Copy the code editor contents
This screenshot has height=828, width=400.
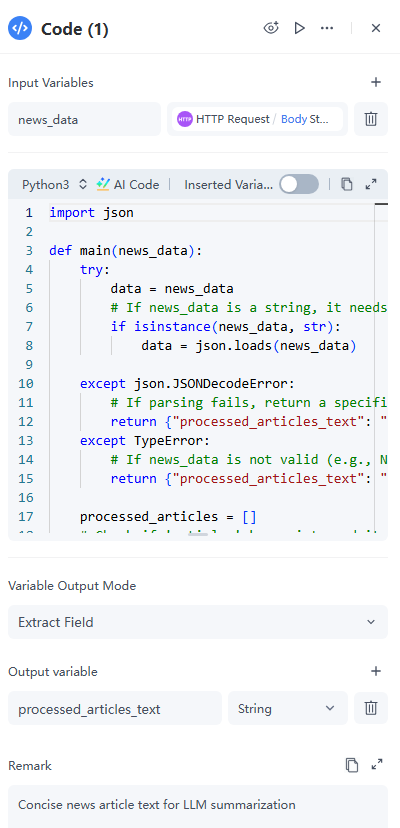pyautogui.click(x=347, y=184)
